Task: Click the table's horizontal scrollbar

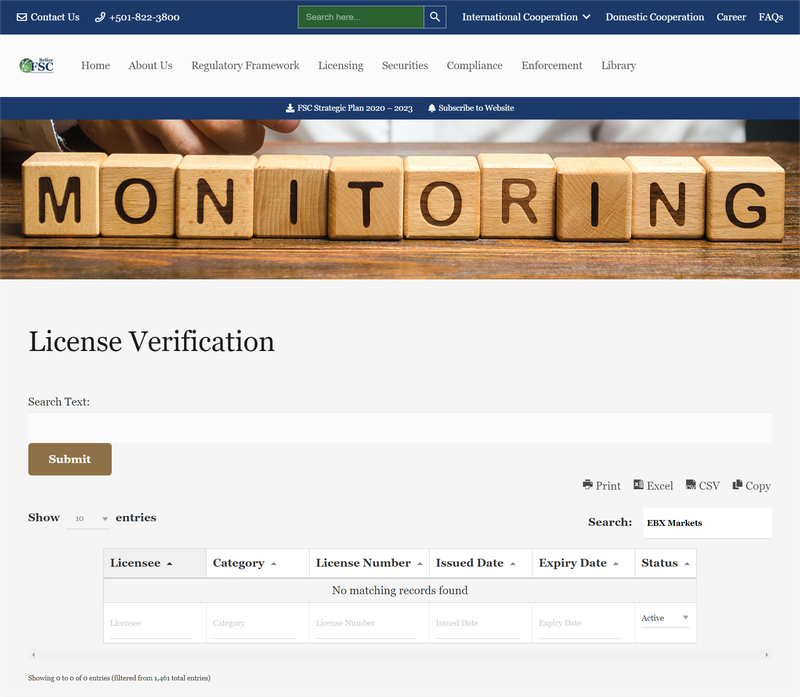Action: pos(400,654)
